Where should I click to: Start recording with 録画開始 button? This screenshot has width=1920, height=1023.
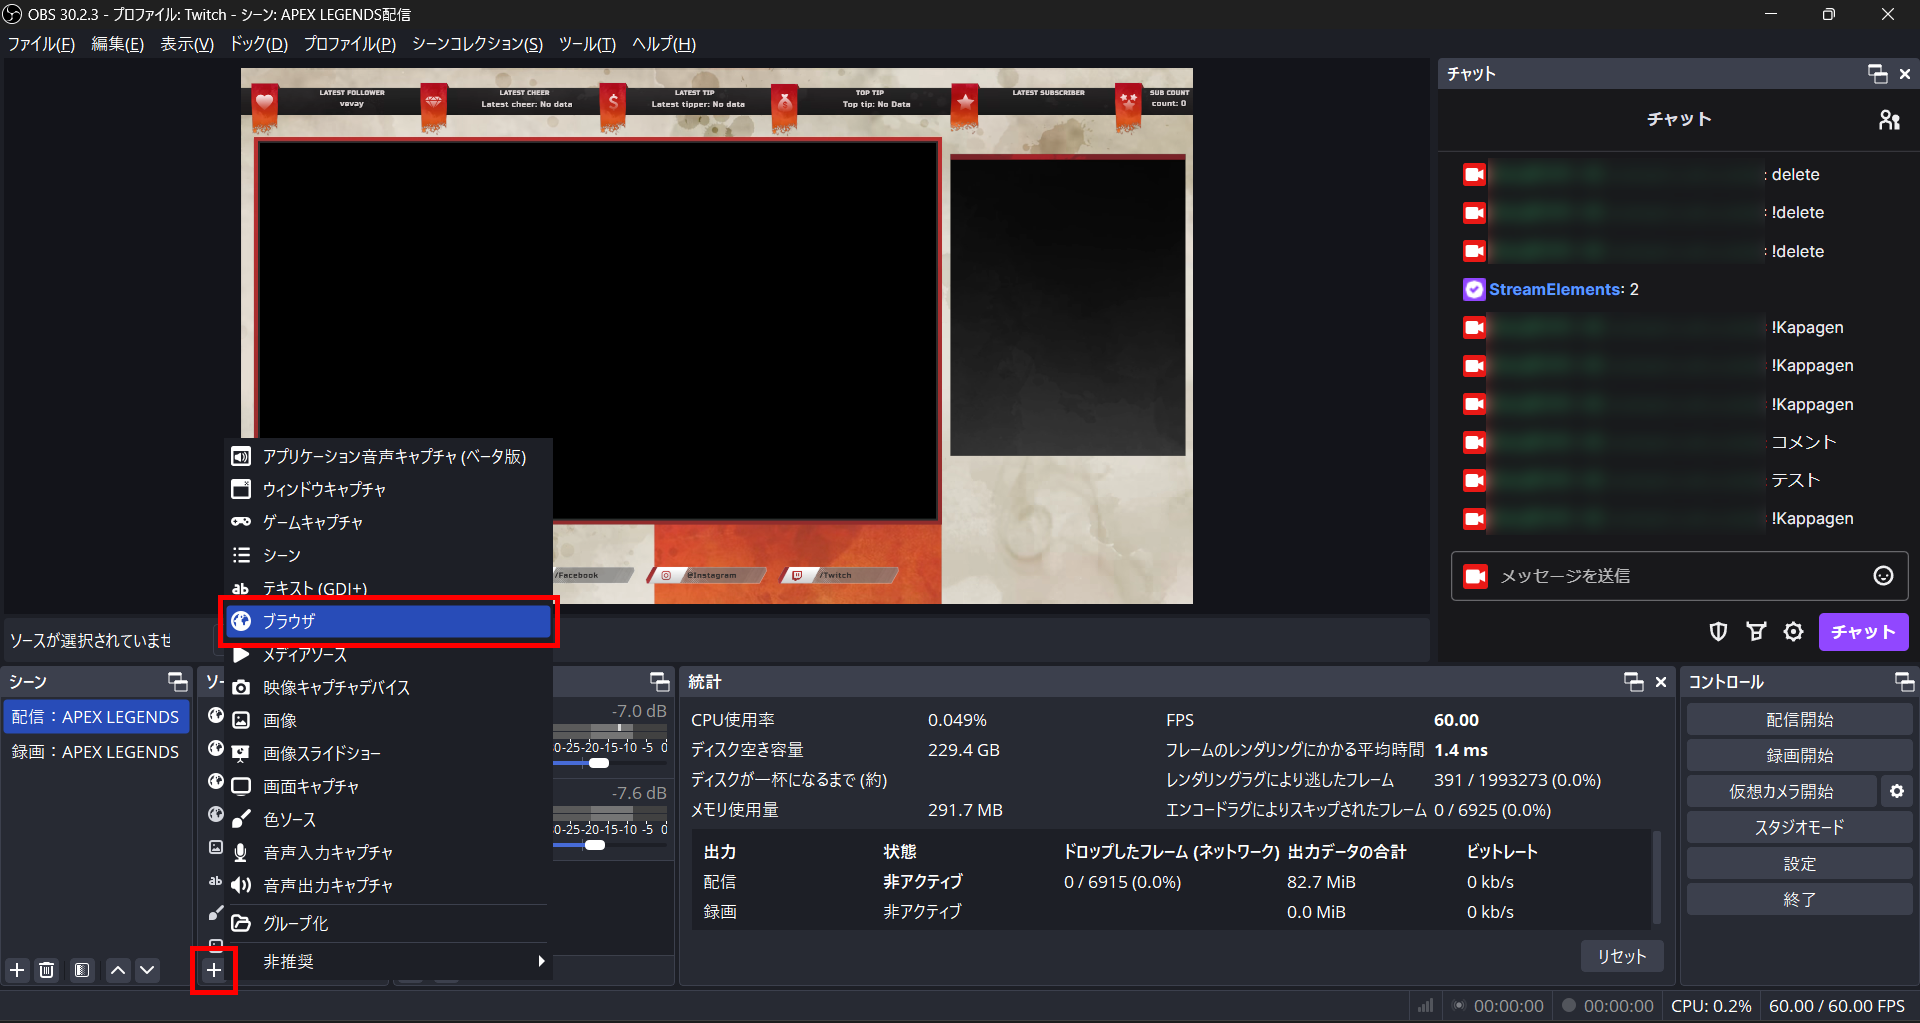click(x=1799, y=756)
